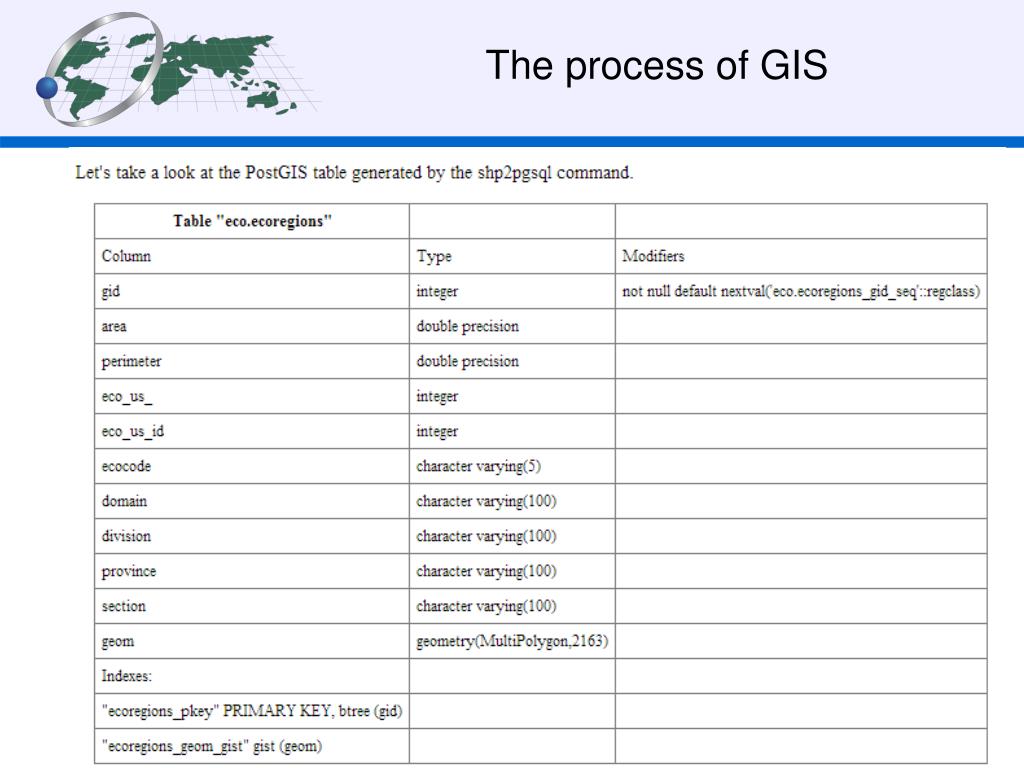Select the 'eco_us_' column name cell
This screenshot has width=1024, height=768.
coord(252,396)
